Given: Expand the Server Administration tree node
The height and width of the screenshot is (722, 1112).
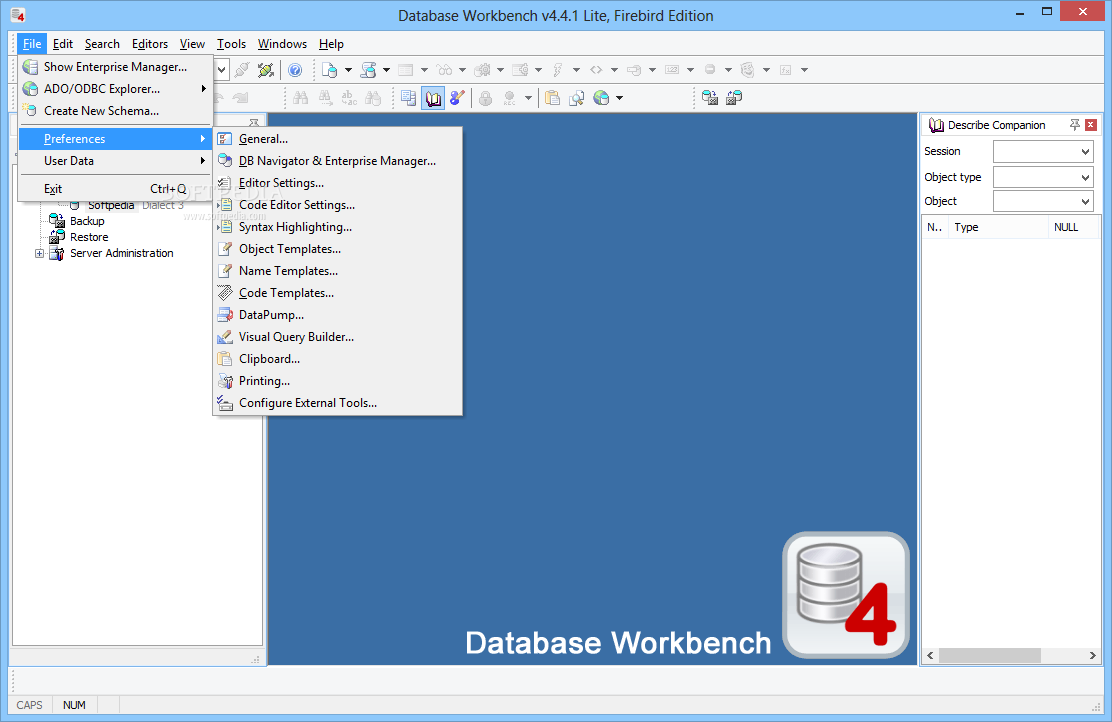Looking at the screenshot, I should click(40, 253).
